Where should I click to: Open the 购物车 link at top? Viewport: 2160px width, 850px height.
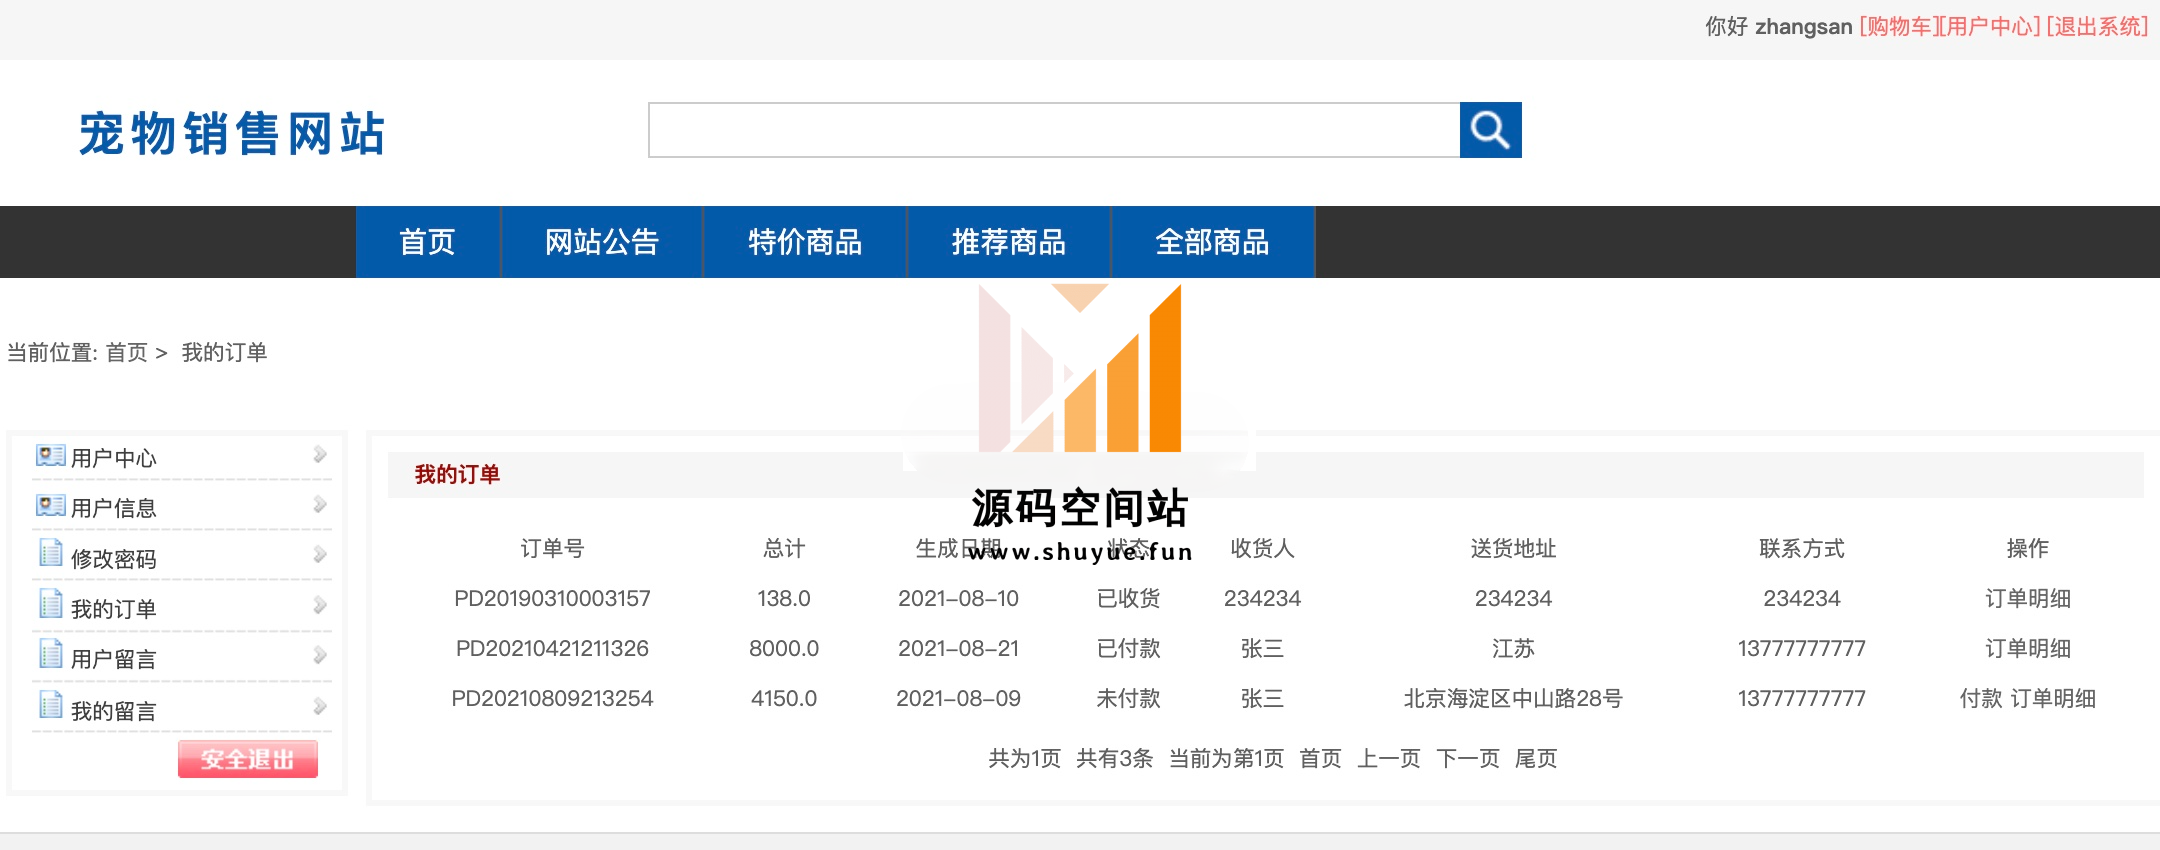pyautogui.click(x=1897, y=27)
